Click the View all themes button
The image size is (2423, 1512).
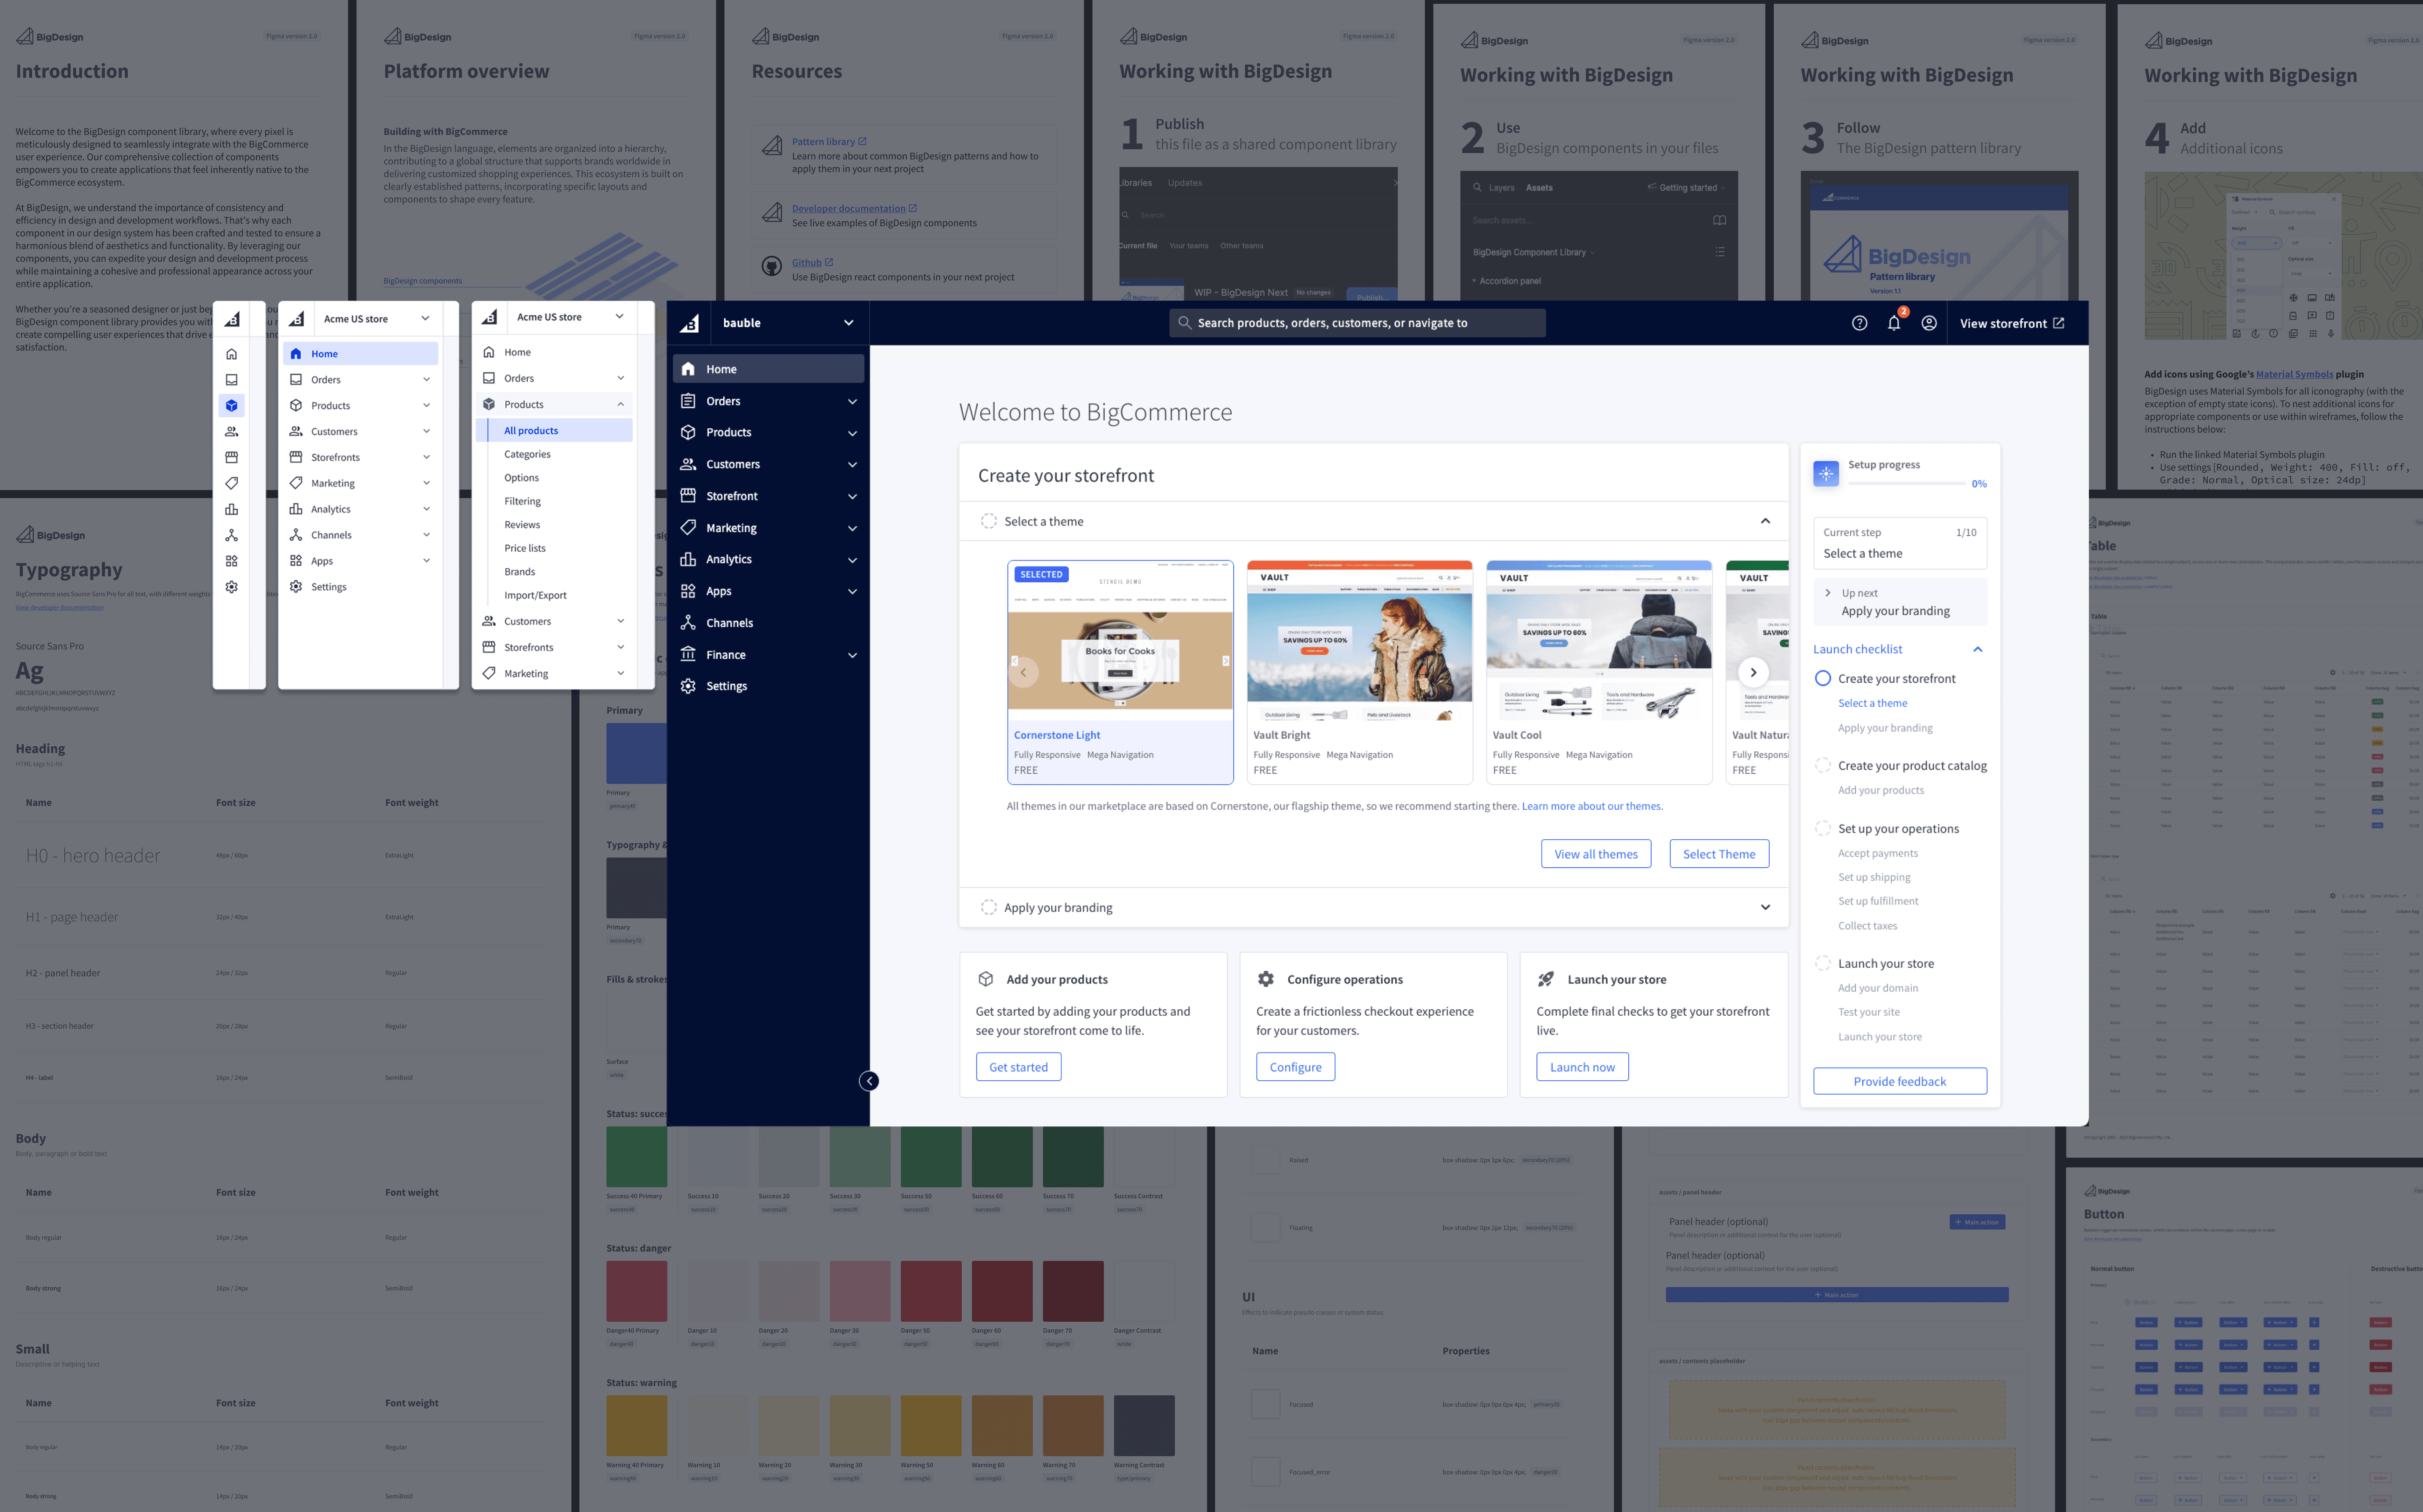pos(1596,854)
